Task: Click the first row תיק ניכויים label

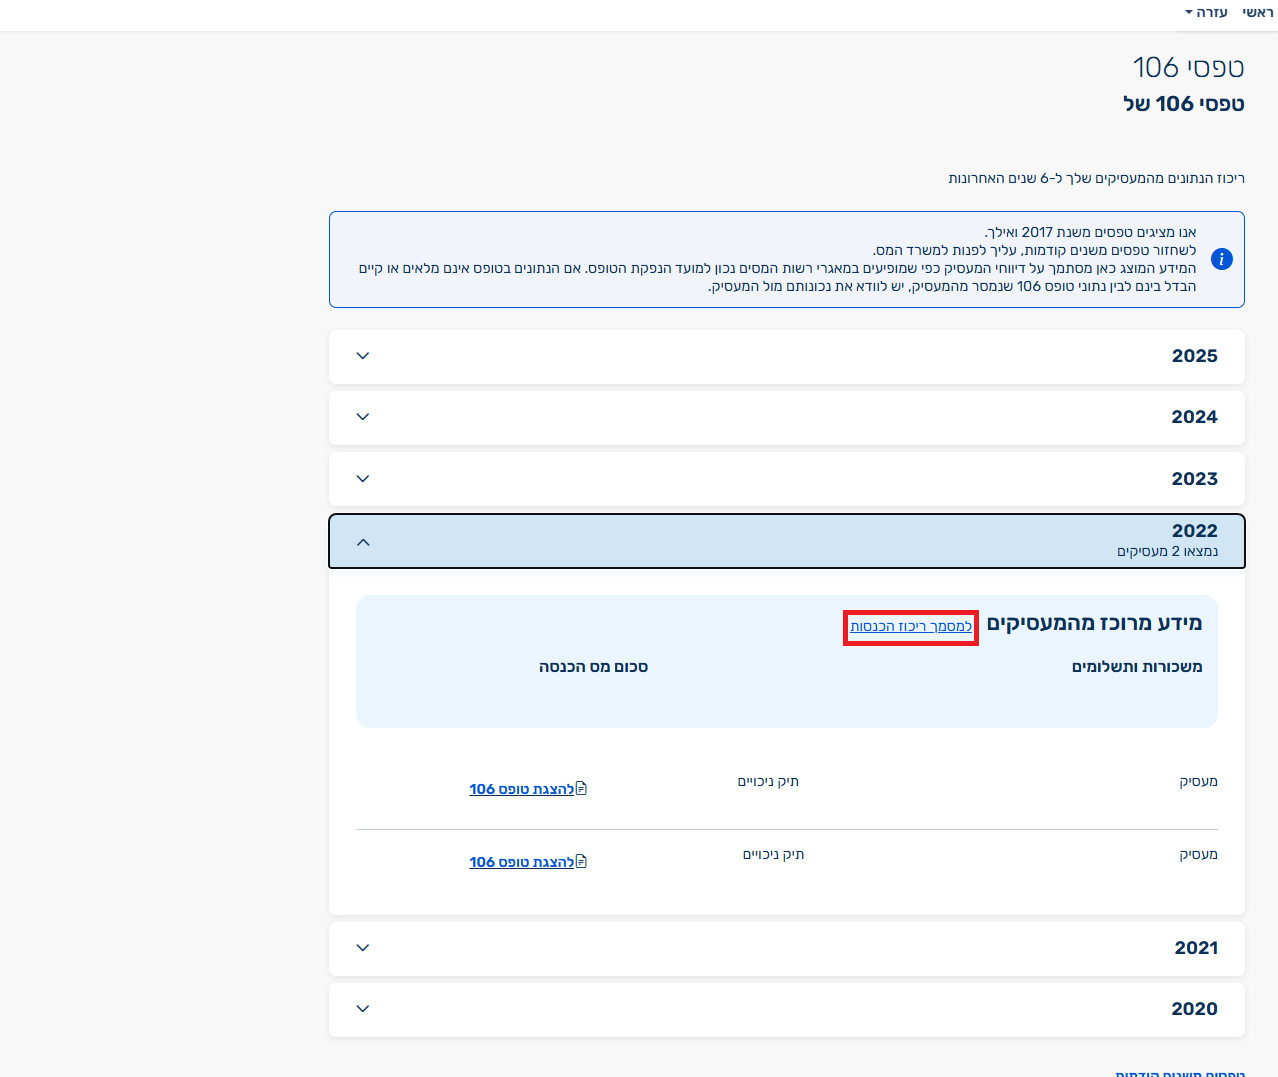Action: pyautogui.click(x=768, y=781)
